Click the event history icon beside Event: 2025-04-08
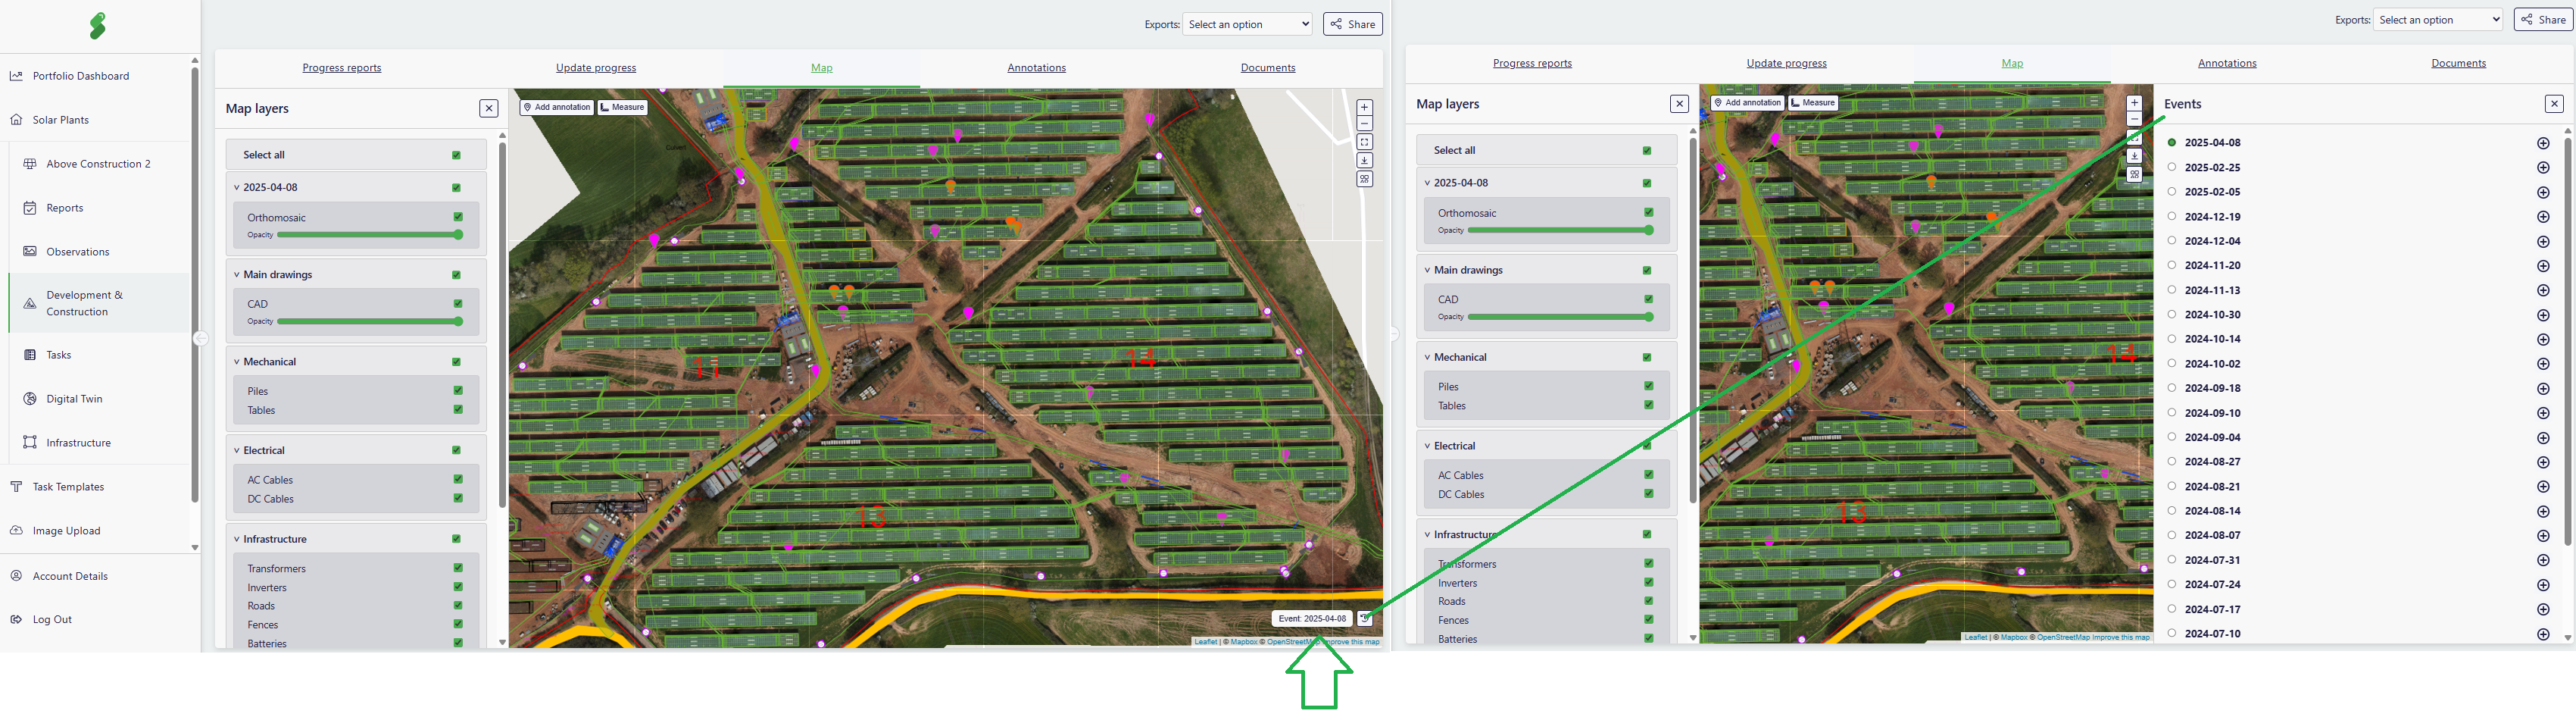2576x717 pixels. point(1365,619)
